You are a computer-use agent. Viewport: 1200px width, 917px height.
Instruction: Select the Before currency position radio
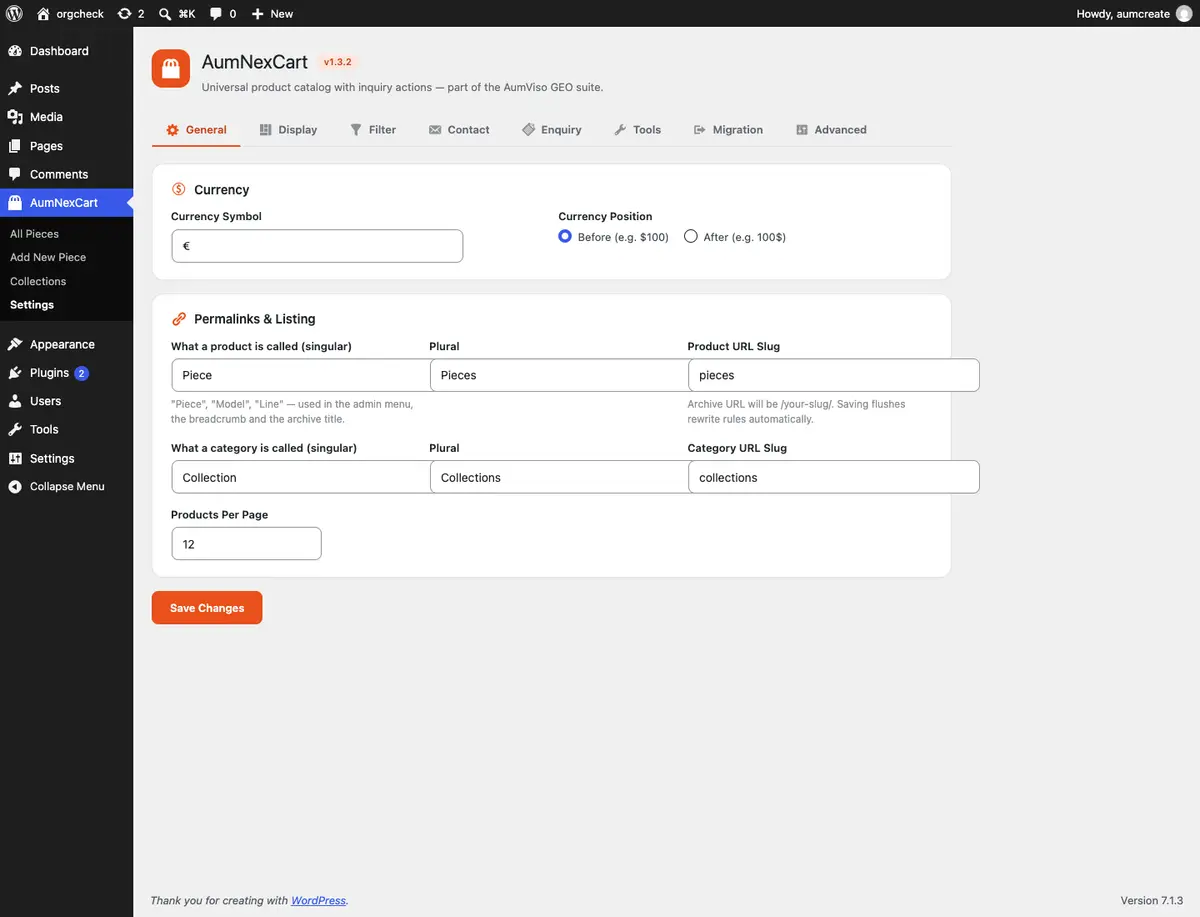coord(565,237)
